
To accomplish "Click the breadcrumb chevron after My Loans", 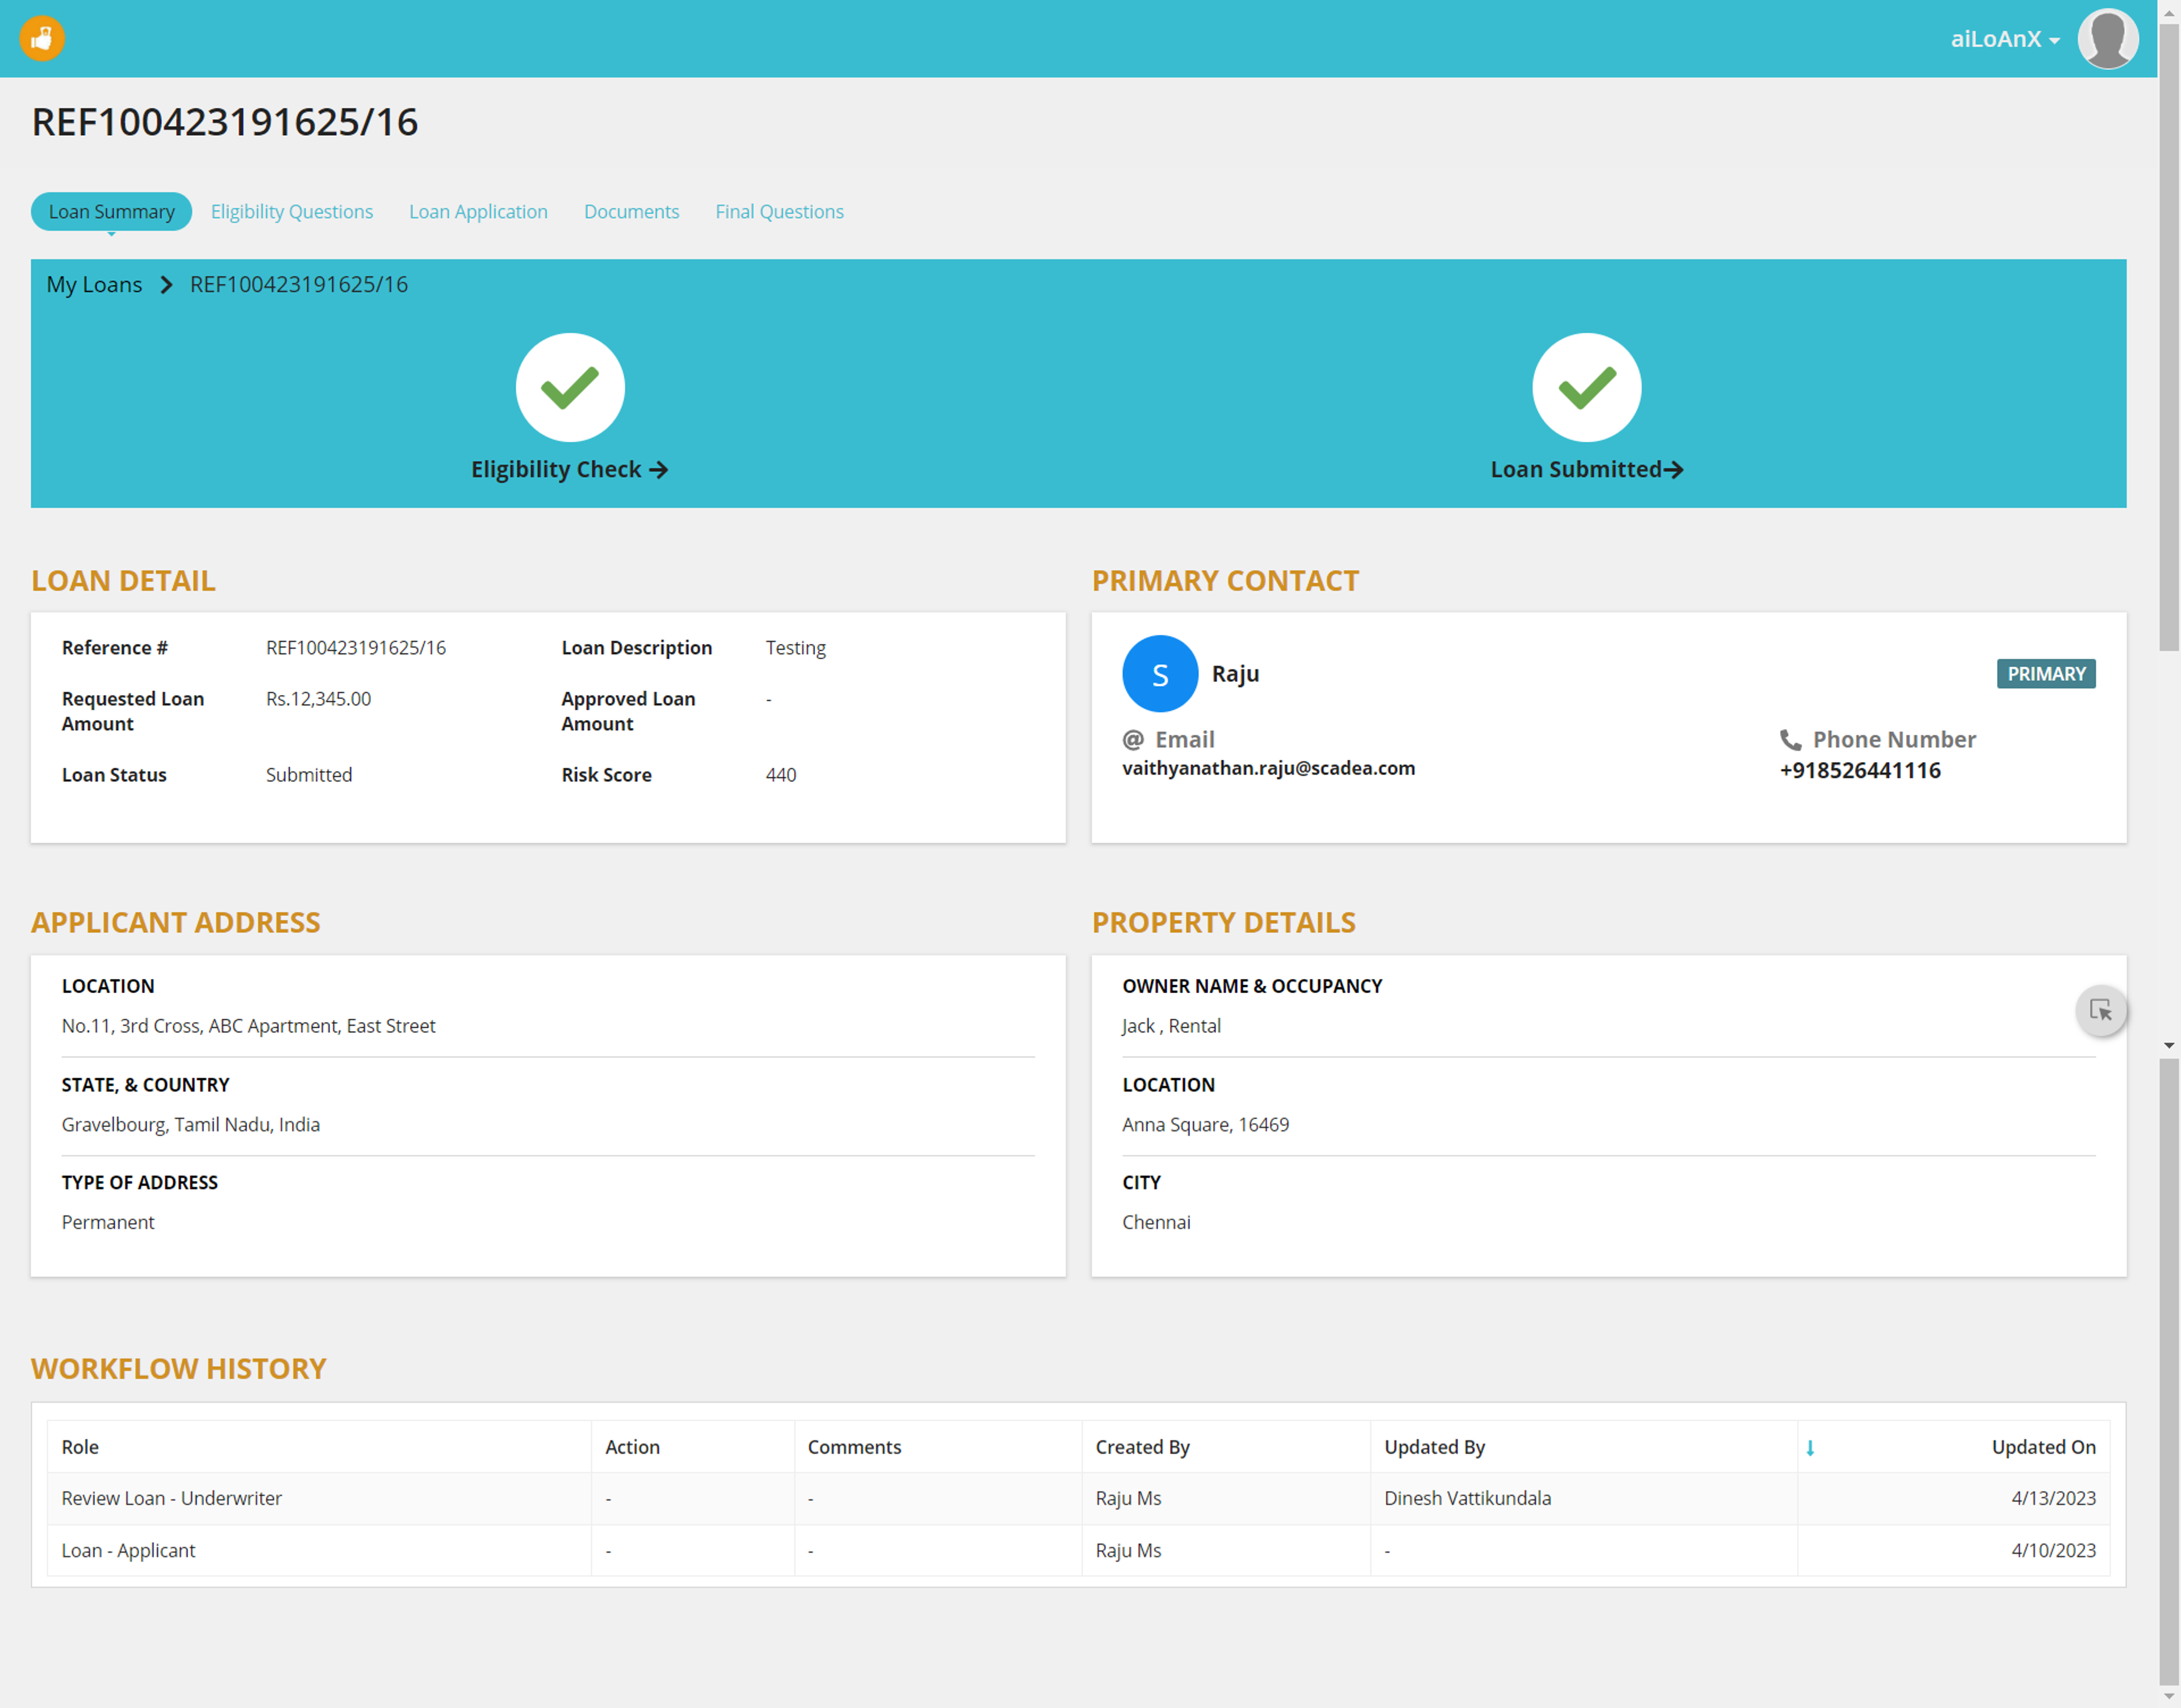I will click(x=166, y=285).
